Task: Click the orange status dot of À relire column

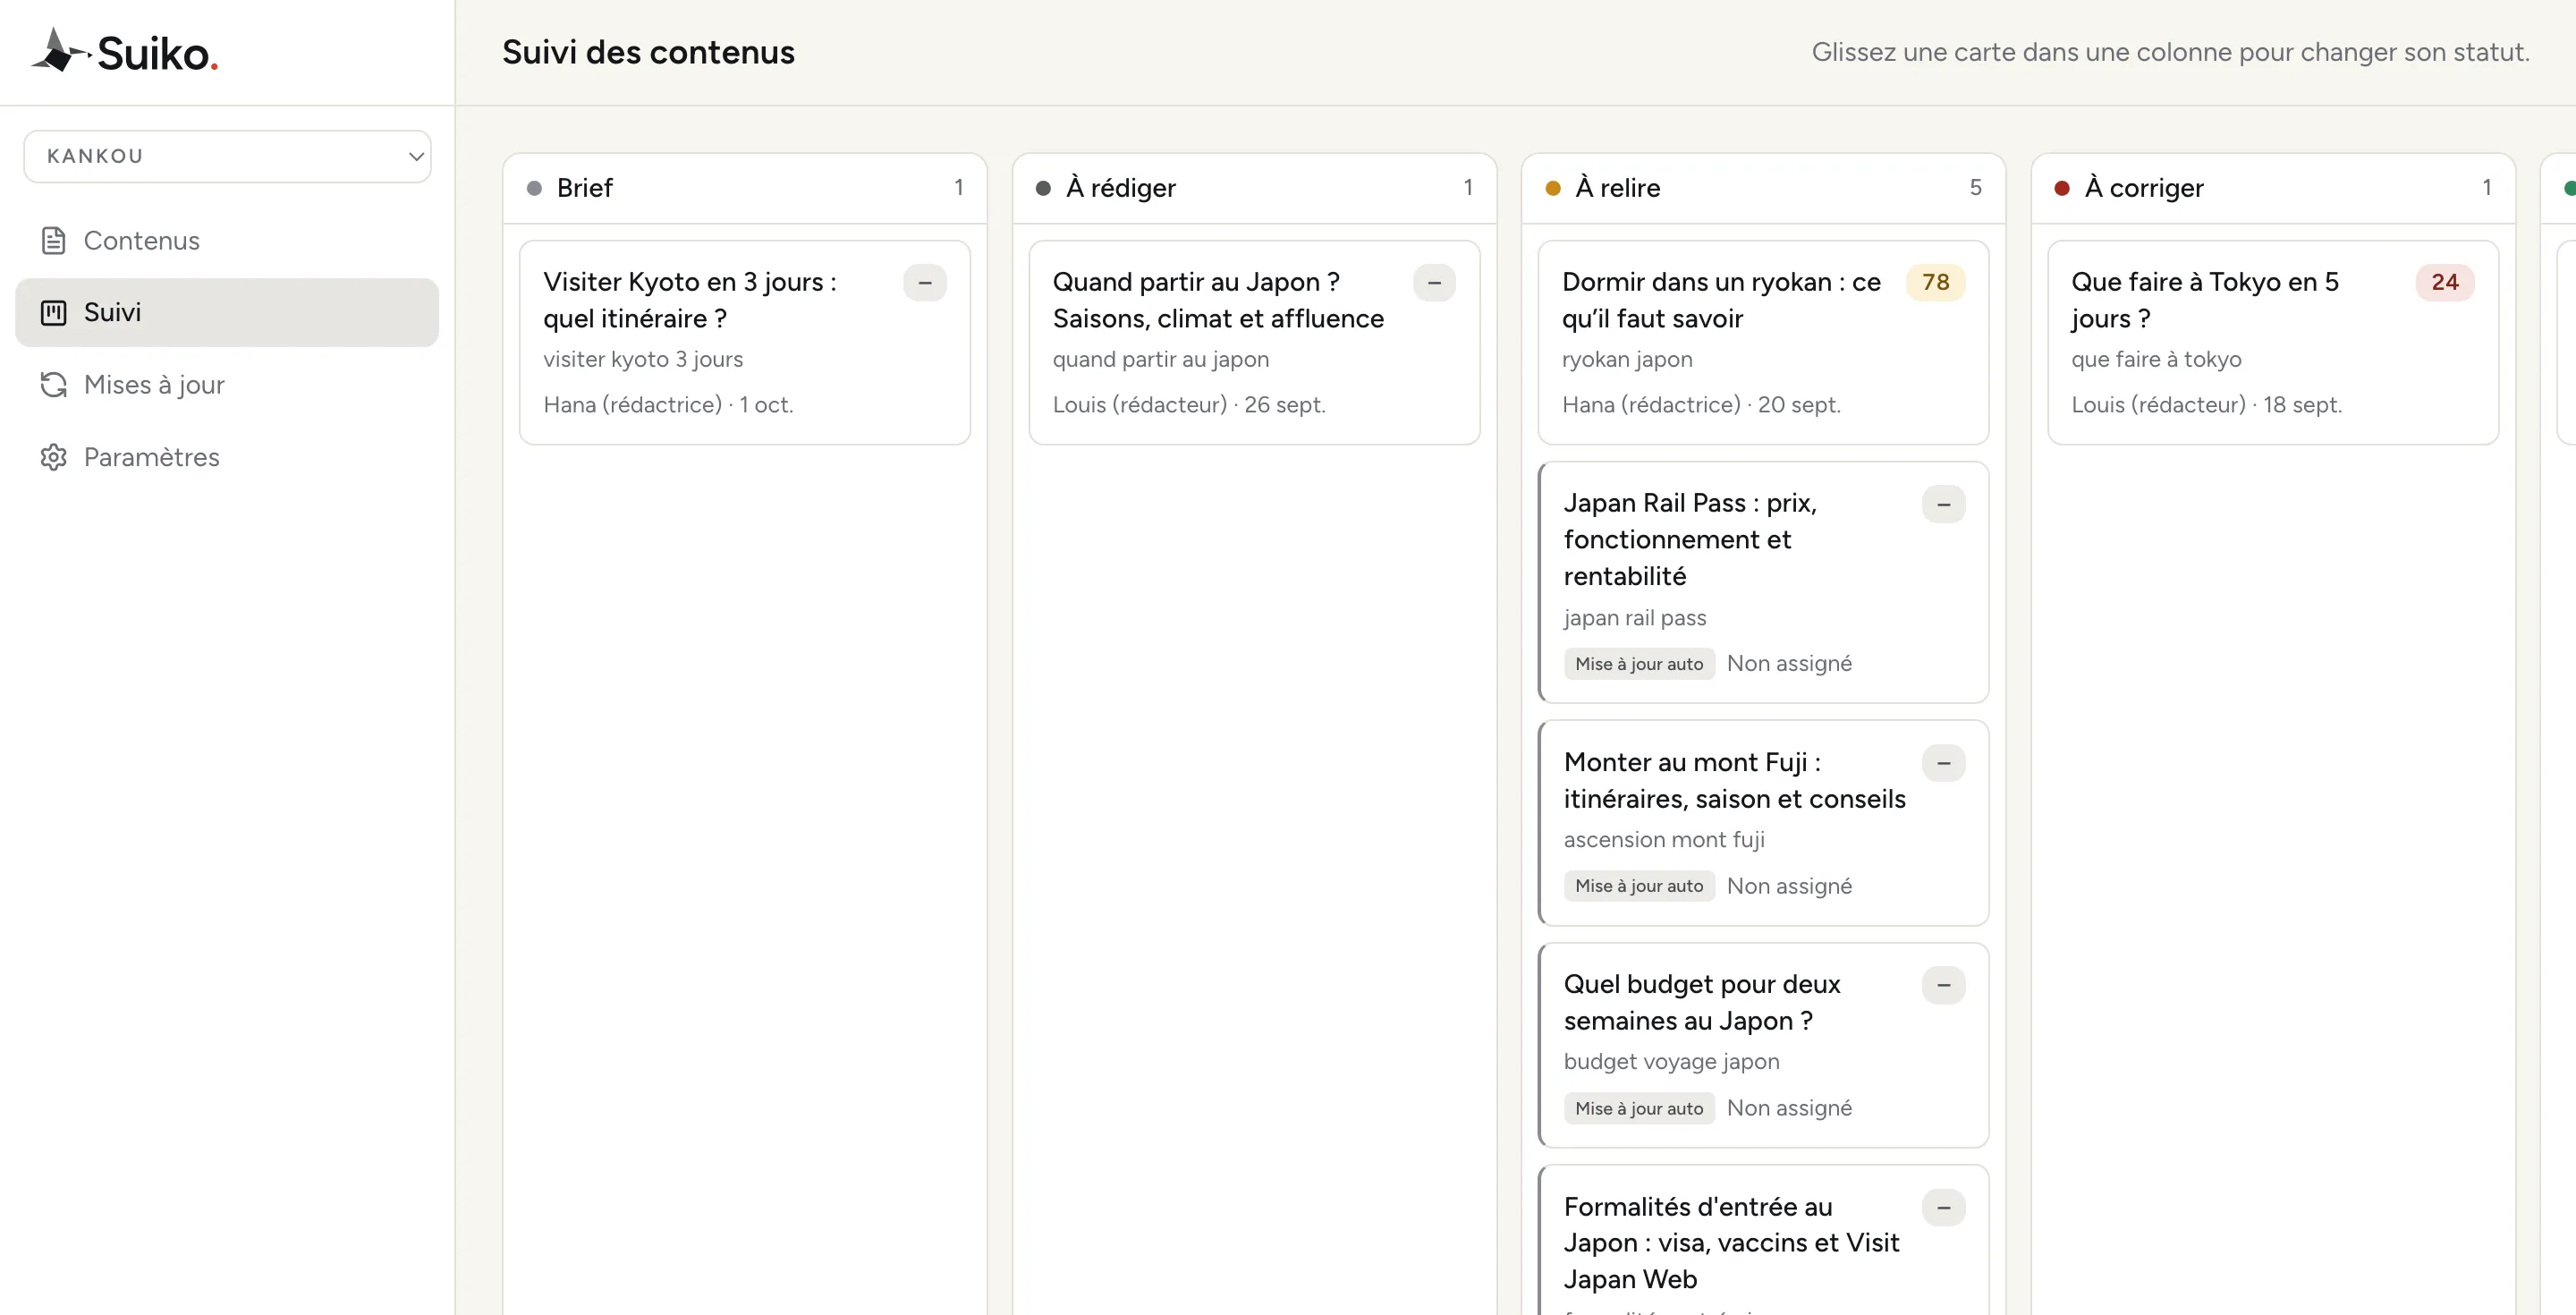Action: (1553, 188)
